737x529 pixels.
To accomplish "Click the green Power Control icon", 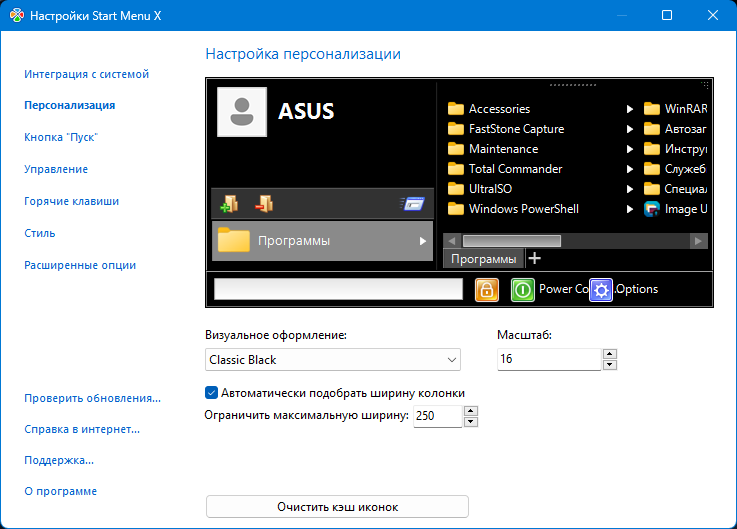I will coord(523,289).
